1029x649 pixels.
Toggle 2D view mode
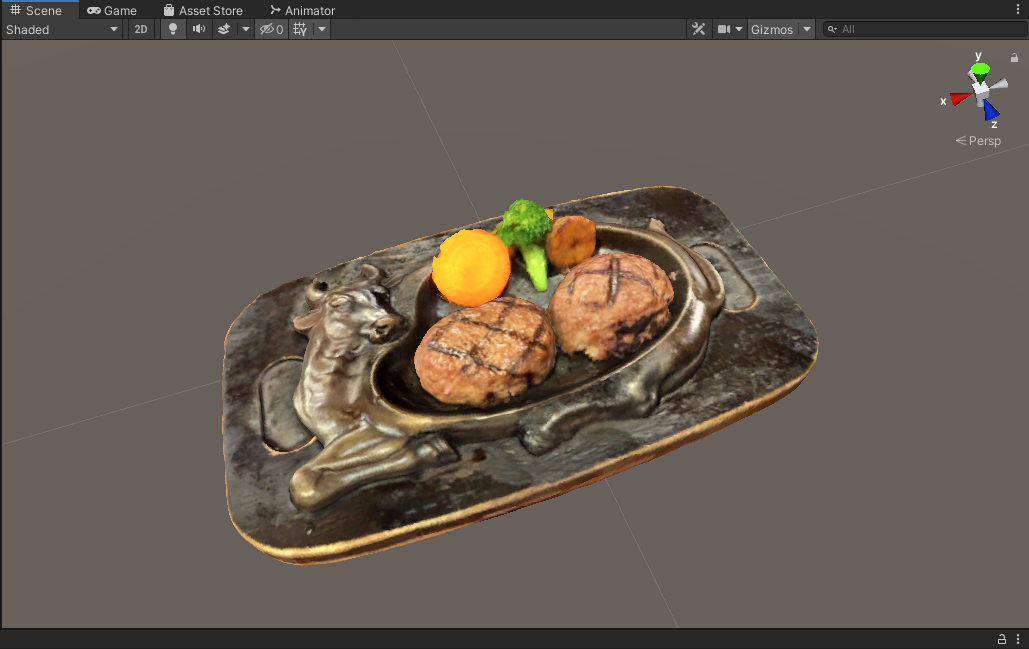click(141, 29)
